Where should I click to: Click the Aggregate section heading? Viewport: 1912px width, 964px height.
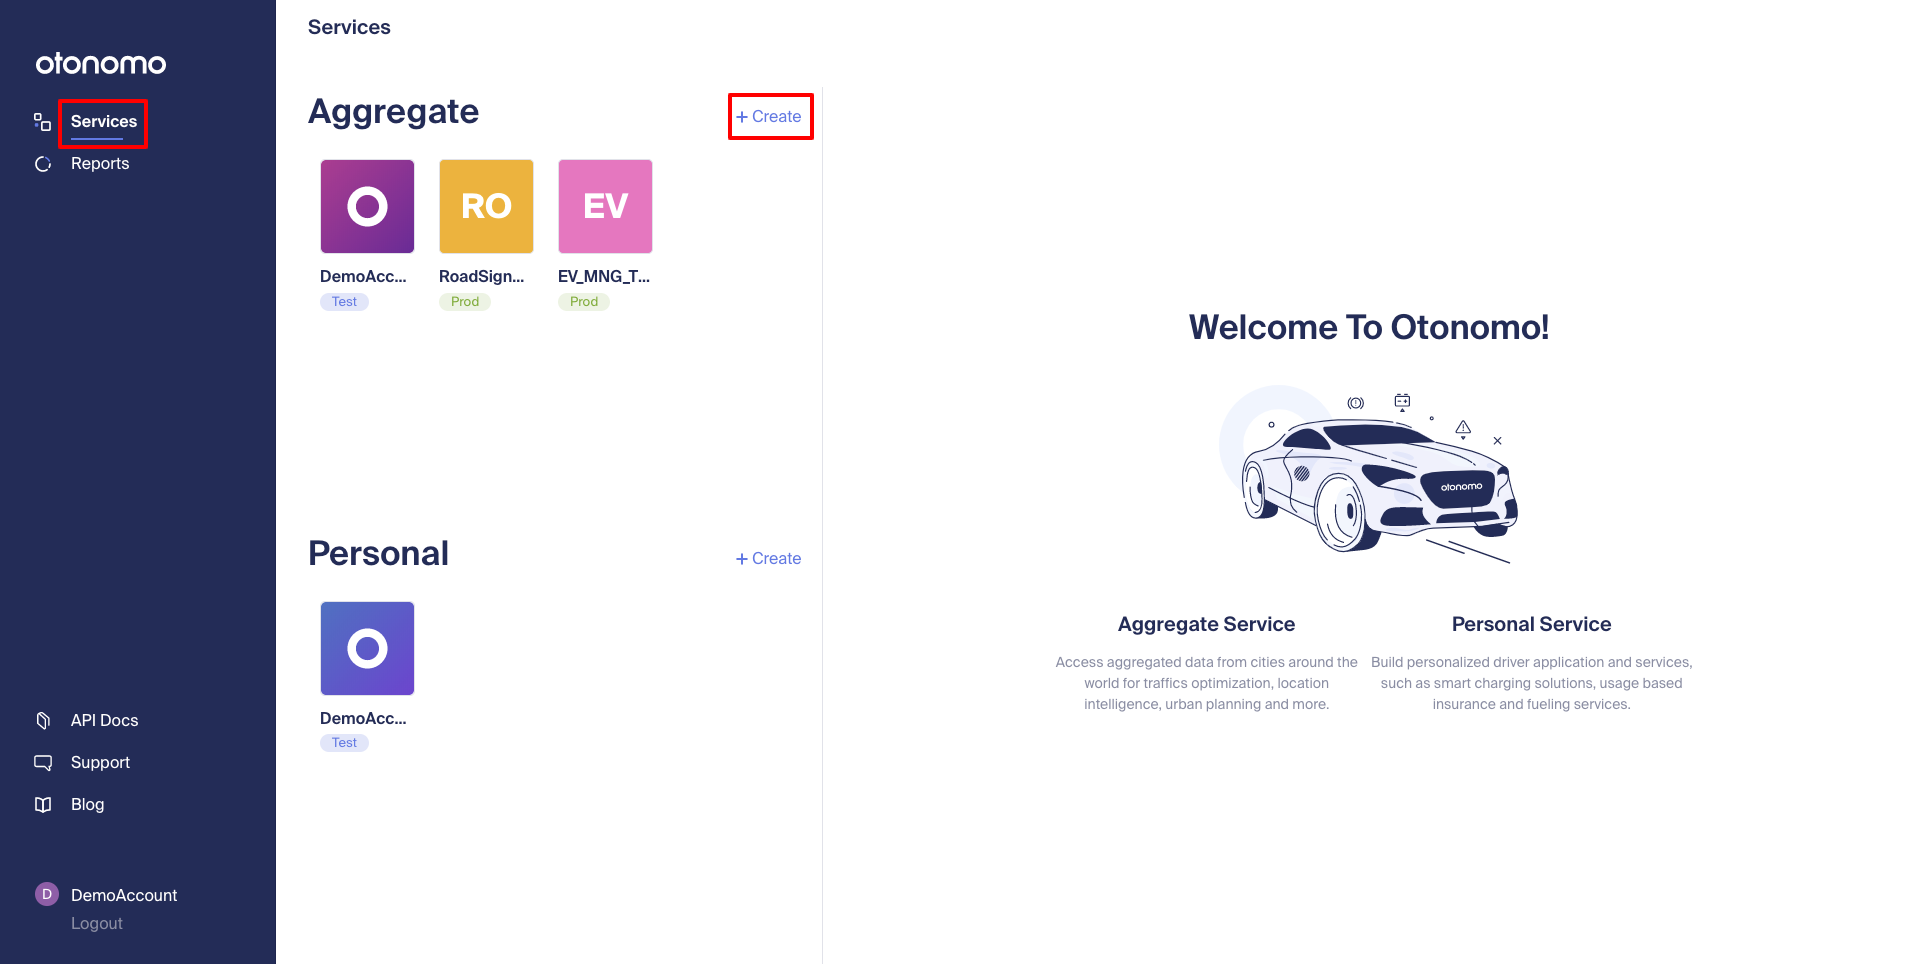[393, 112]
